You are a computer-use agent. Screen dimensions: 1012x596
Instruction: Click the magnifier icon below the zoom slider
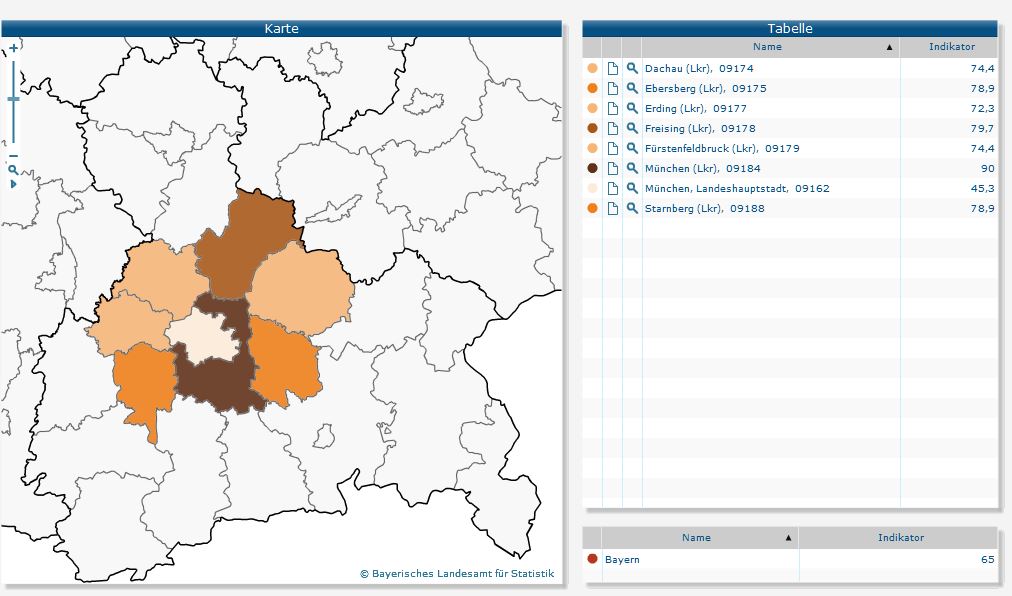pos(13,170)
